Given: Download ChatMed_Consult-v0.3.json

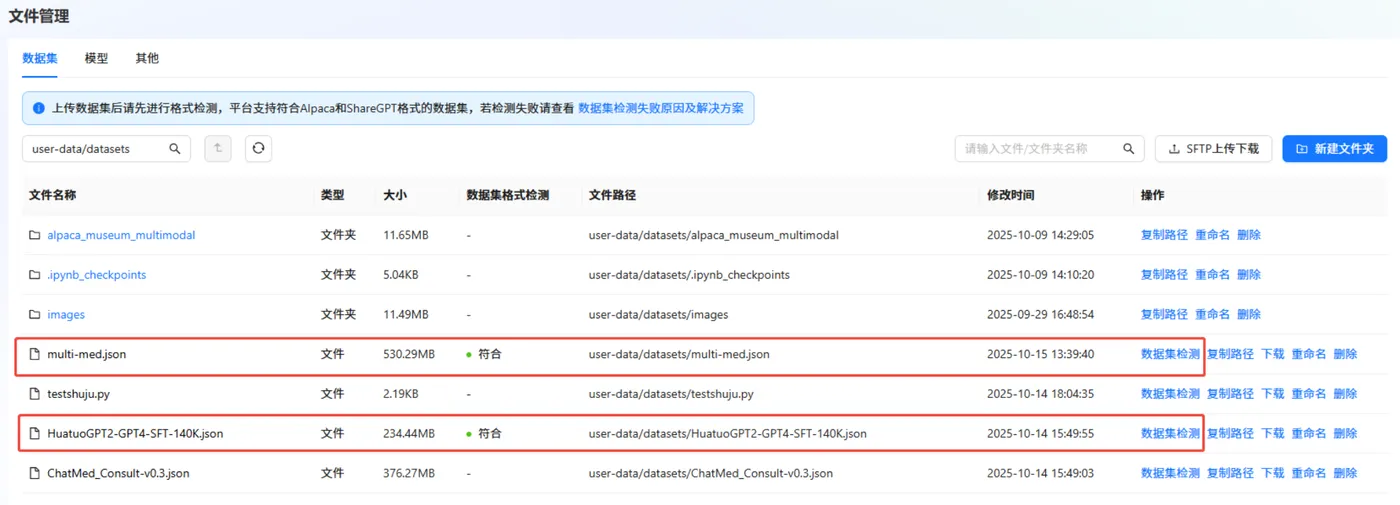Looking at the screenshot, I should click(x=1272, y=473).
